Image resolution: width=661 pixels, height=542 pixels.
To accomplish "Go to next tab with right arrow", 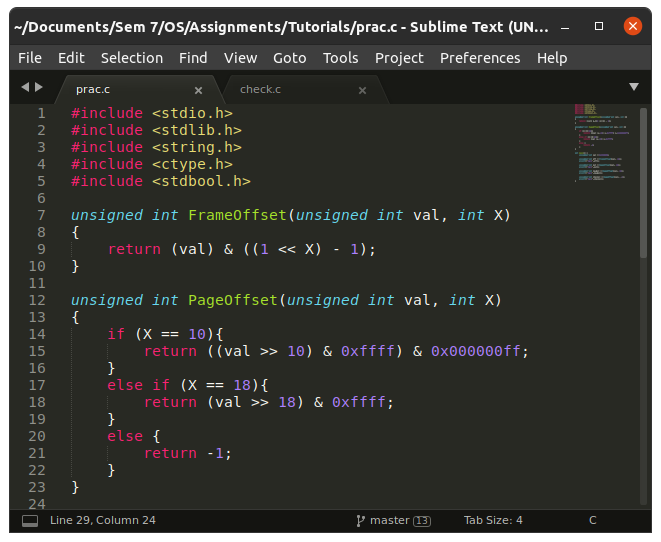I will pyautogui.click(x=39, y=88).
